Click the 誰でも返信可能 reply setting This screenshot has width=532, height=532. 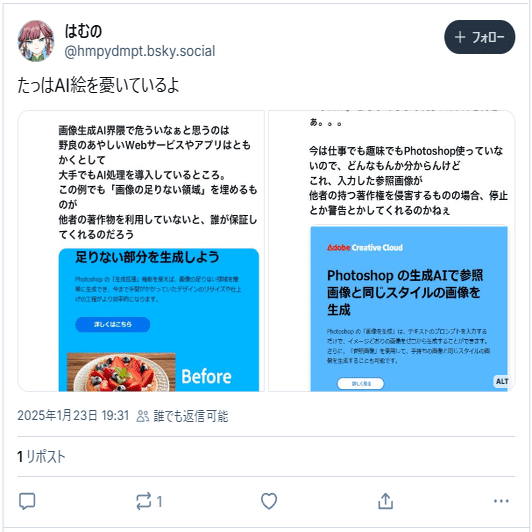pos(191,416)
